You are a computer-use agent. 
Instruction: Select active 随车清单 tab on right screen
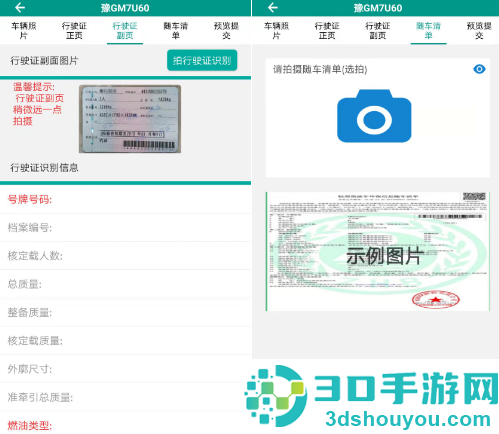(x=428, y=31)
